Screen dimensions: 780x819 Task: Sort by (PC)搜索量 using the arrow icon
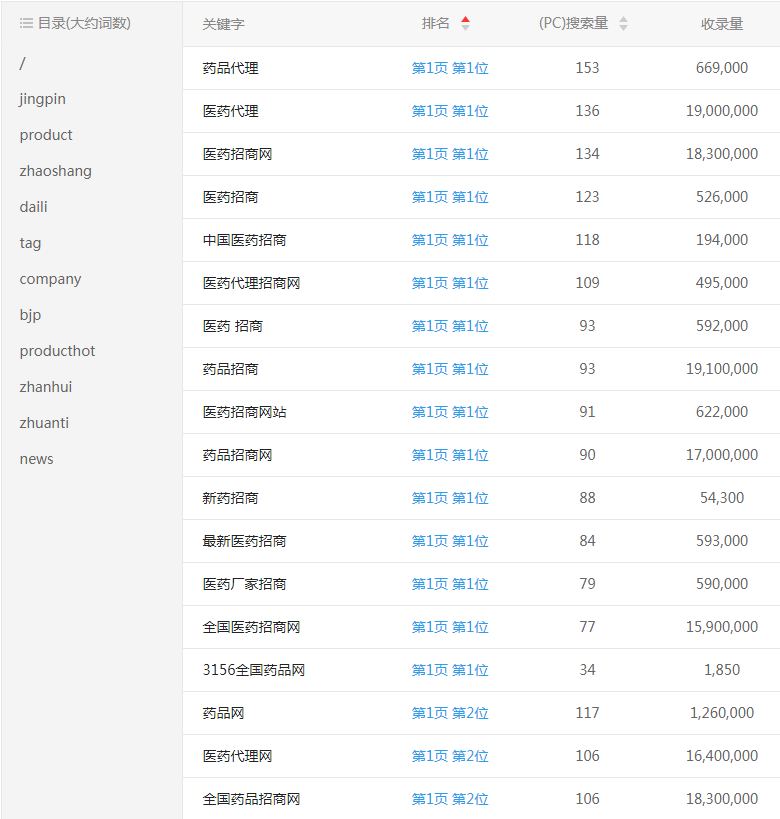(623, 23)
